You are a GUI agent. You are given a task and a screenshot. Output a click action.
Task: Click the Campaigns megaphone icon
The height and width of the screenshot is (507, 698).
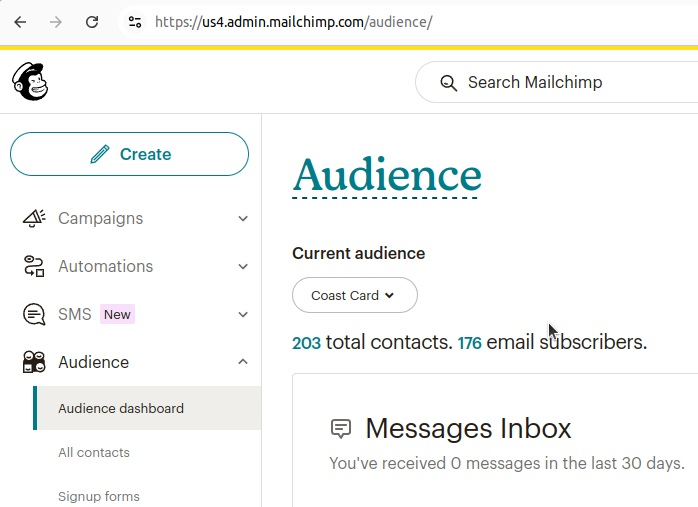(x=34, y=218)
